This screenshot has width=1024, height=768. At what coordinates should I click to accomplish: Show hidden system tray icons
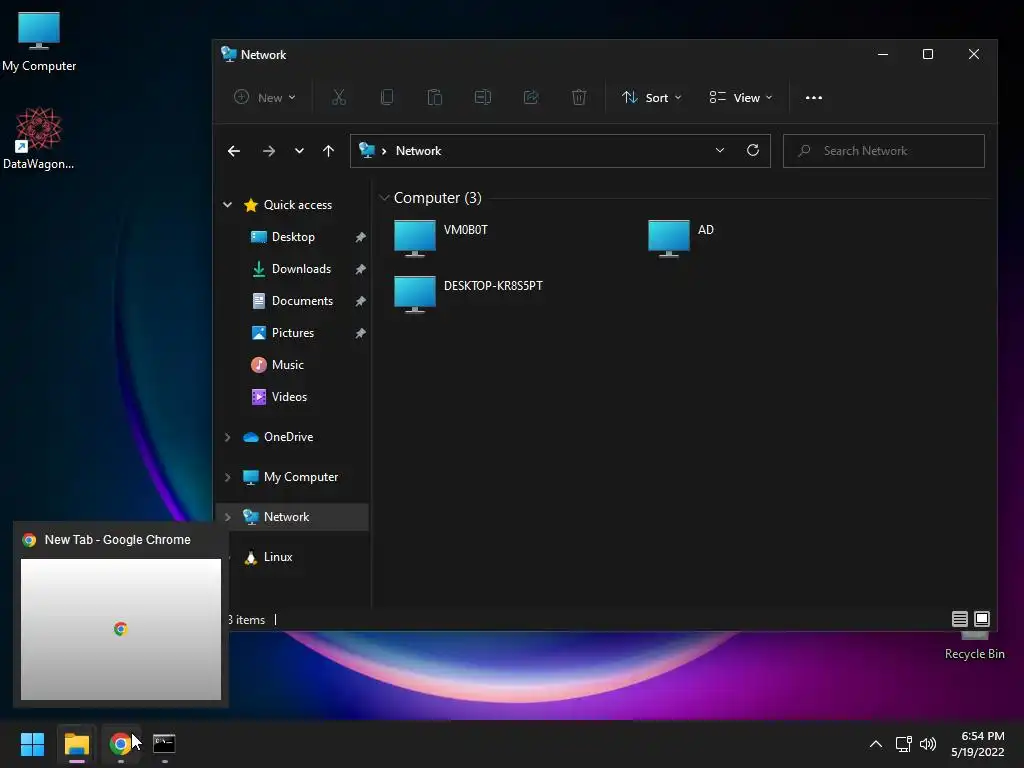click(876, 744)
